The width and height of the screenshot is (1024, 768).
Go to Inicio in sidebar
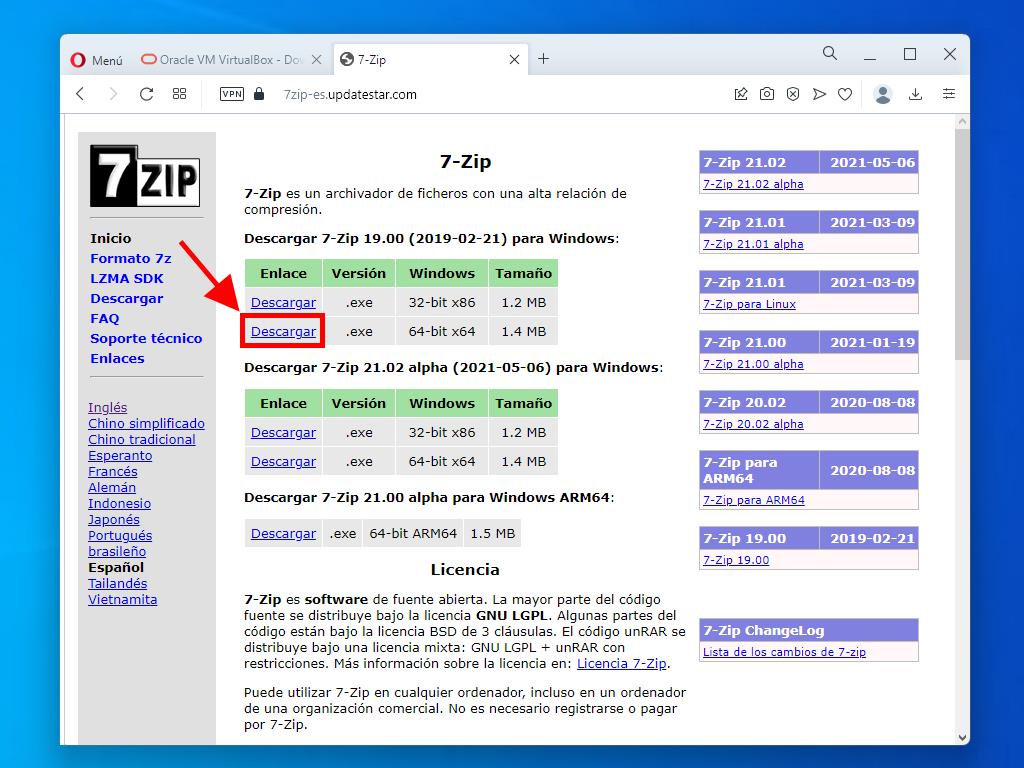coord(110,238)
